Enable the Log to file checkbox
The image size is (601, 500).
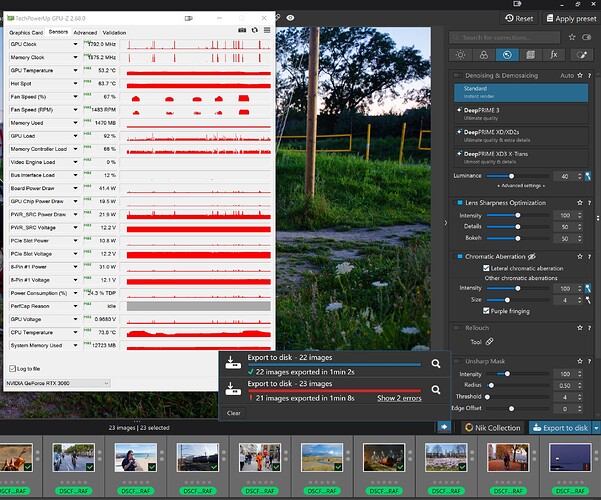pyautogui.click(x=12, y=369)
